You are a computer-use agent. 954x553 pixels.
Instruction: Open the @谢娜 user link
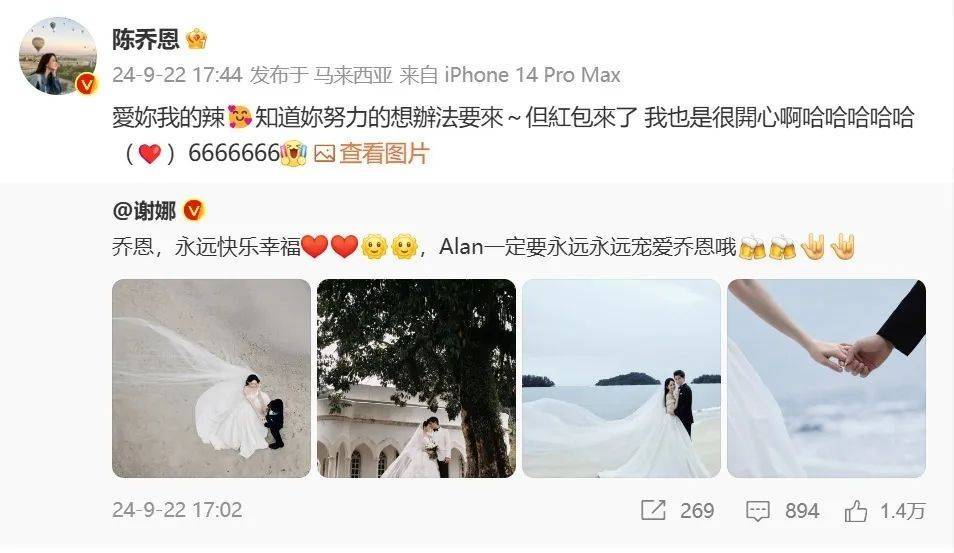[x=144, y=211]
